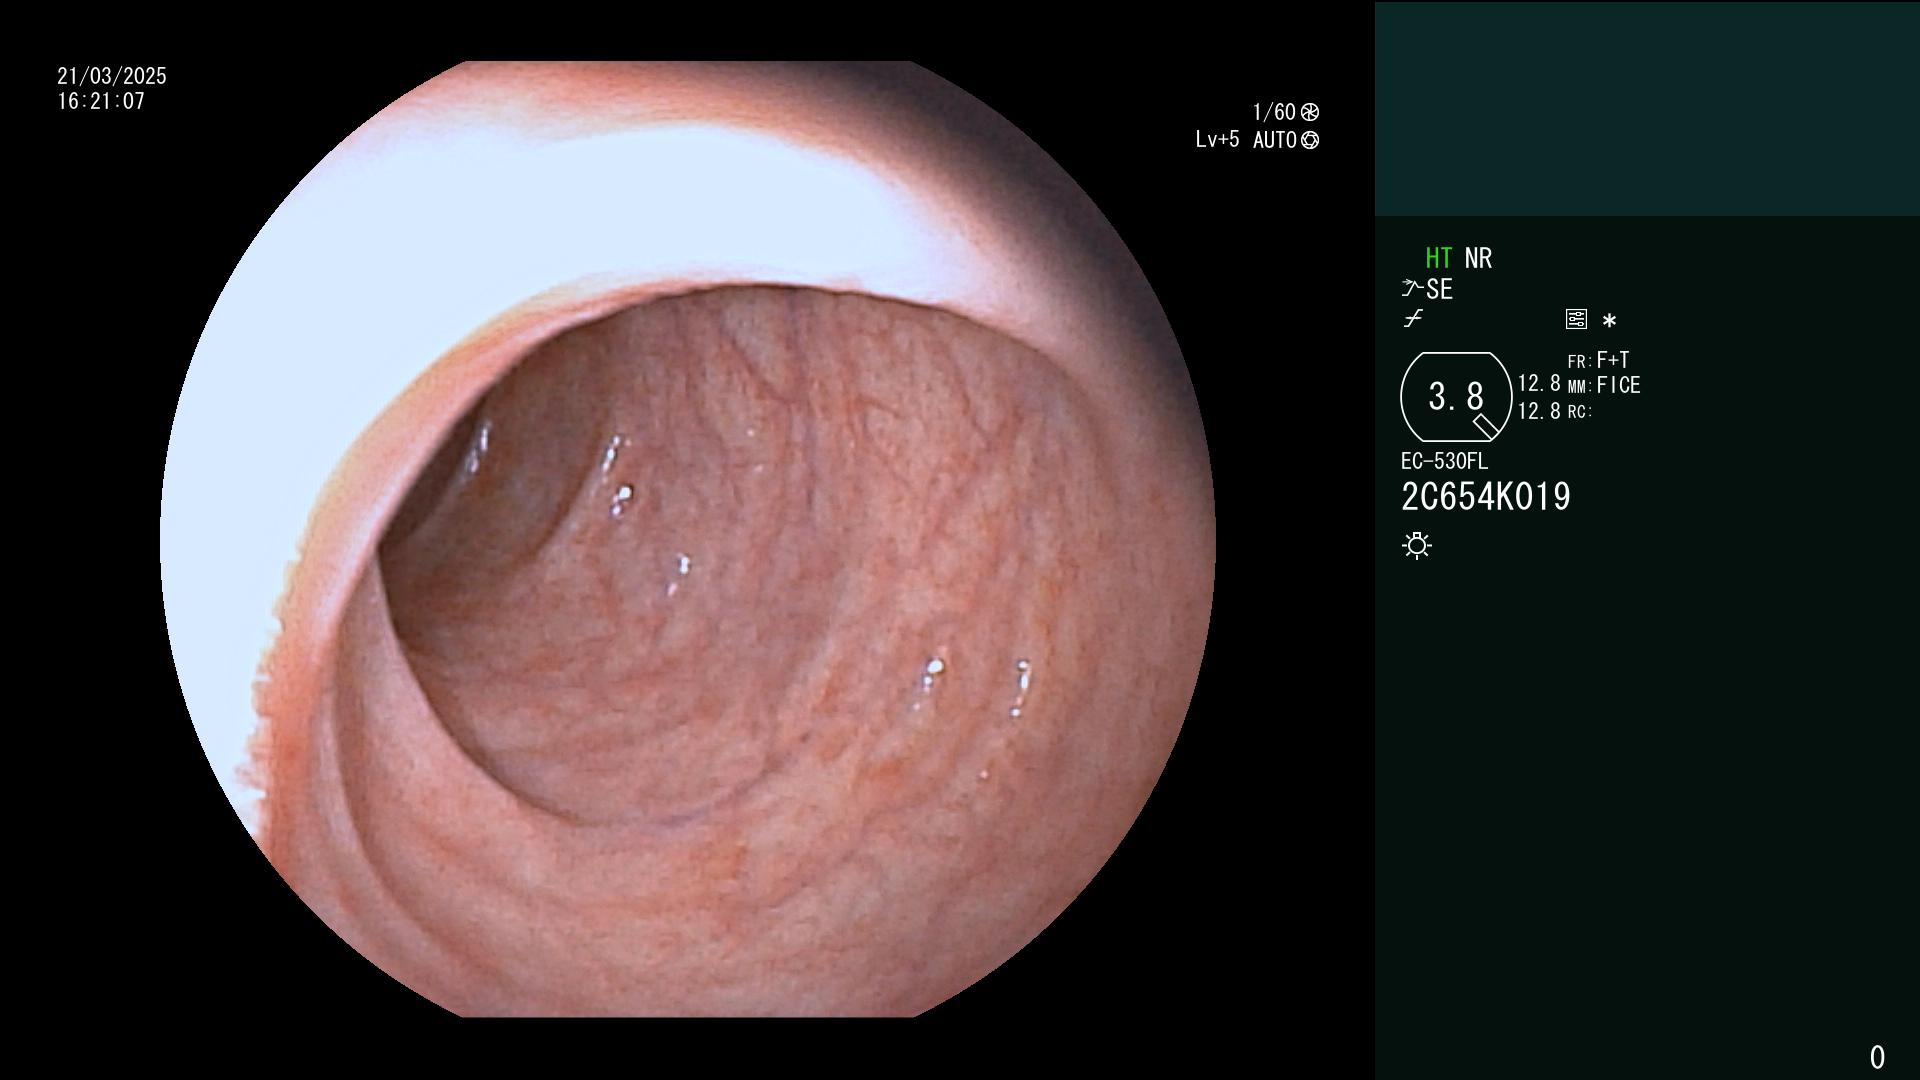The height and width of the screenshot is (1080, 1920).
Task: Click the shutter speed icon beside 1/60
Action: (x=1310, y=112)
